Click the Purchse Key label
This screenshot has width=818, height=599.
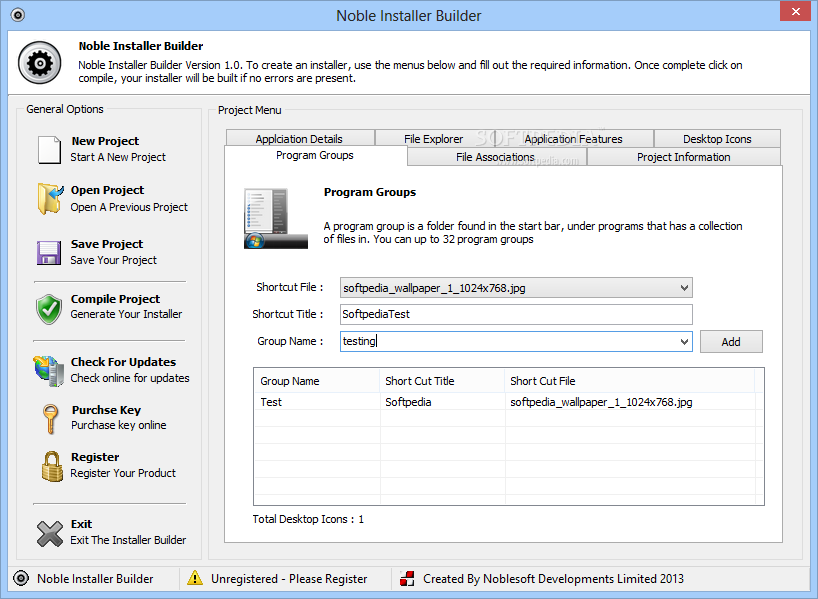click(106, 410)
